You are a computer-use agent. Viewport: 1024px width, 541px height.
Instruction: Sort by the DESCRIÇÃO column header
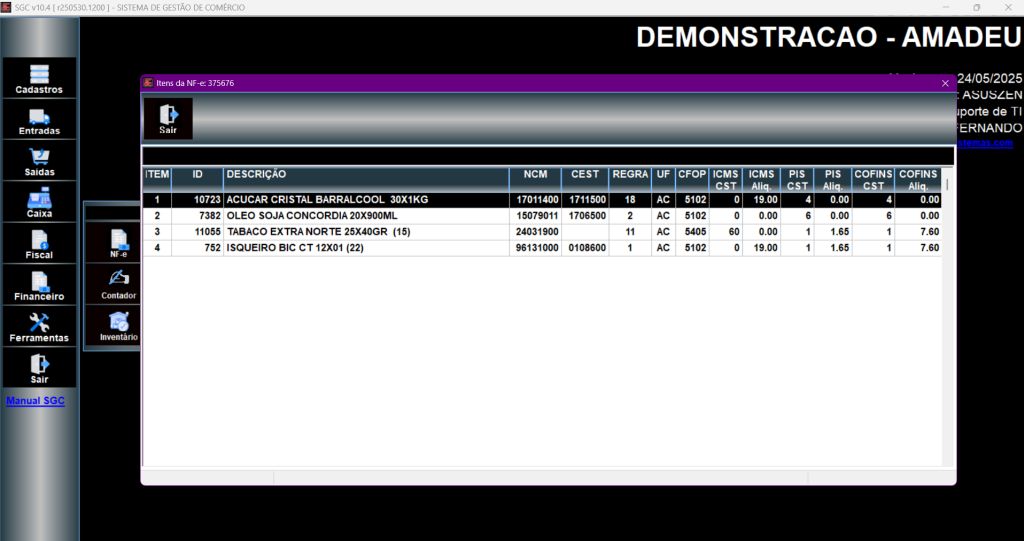(x=366, y=180)
